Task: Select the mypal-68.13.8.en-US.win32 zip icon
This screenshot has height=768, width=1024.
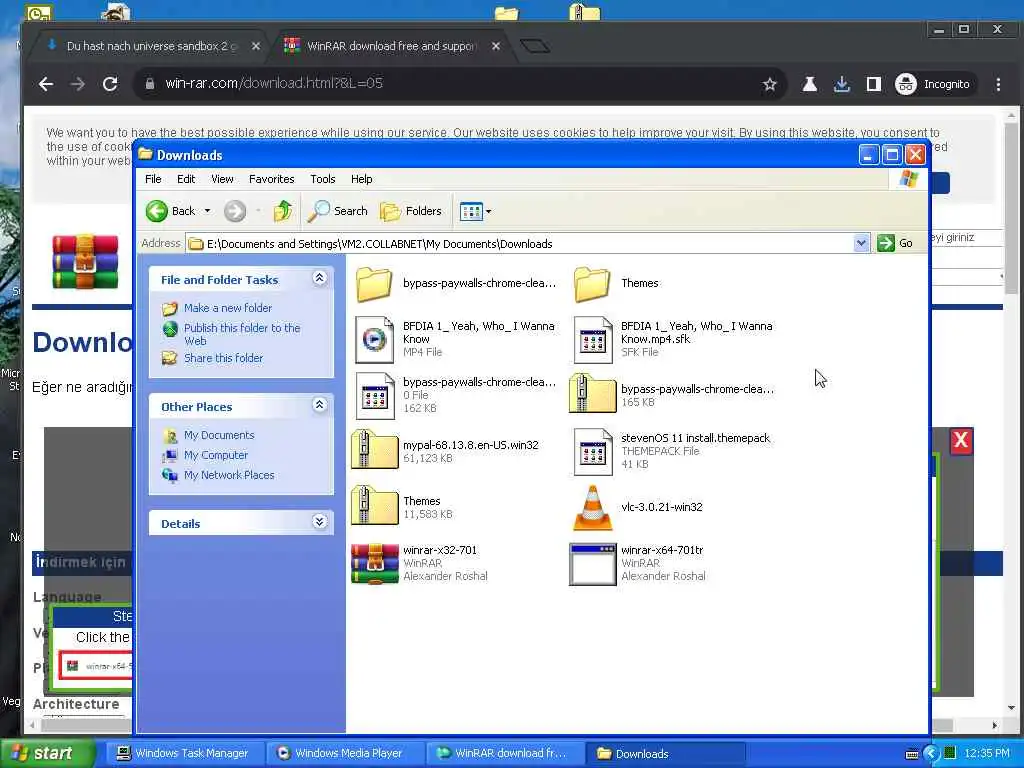Action: click(x=374, y=449)
